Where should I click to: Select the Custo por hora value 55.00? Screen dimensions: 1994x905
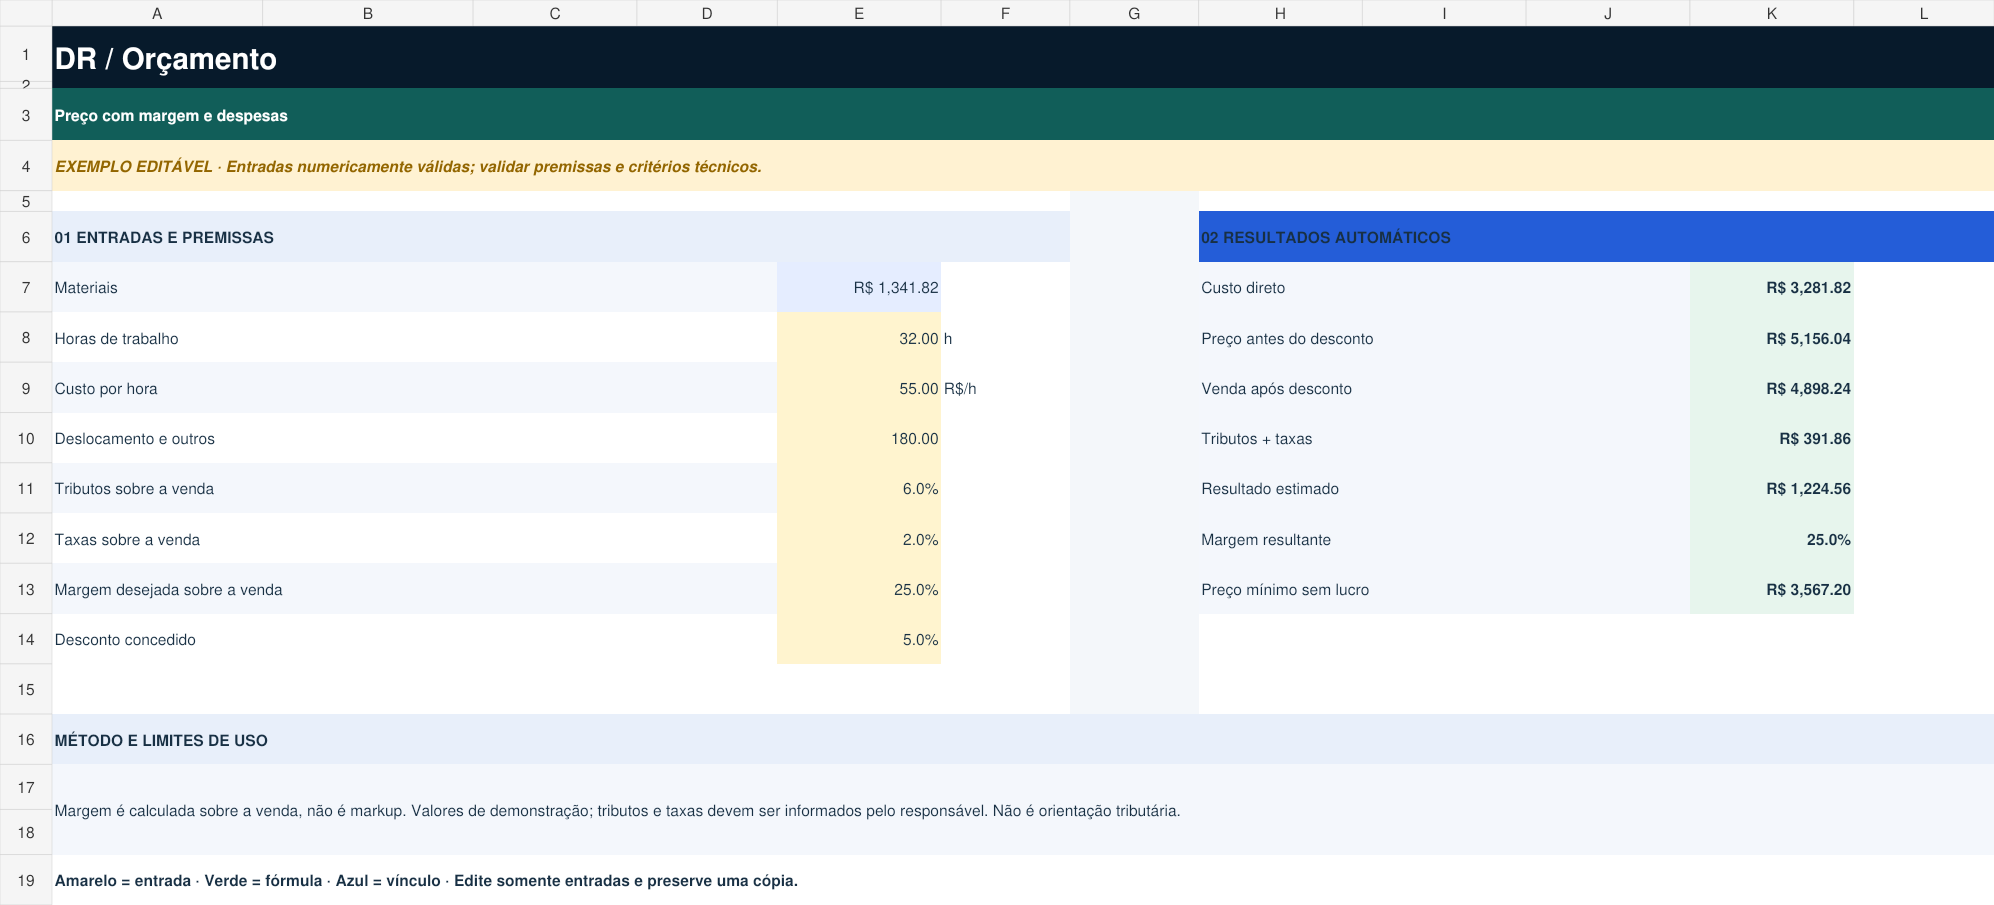[858, 388]
